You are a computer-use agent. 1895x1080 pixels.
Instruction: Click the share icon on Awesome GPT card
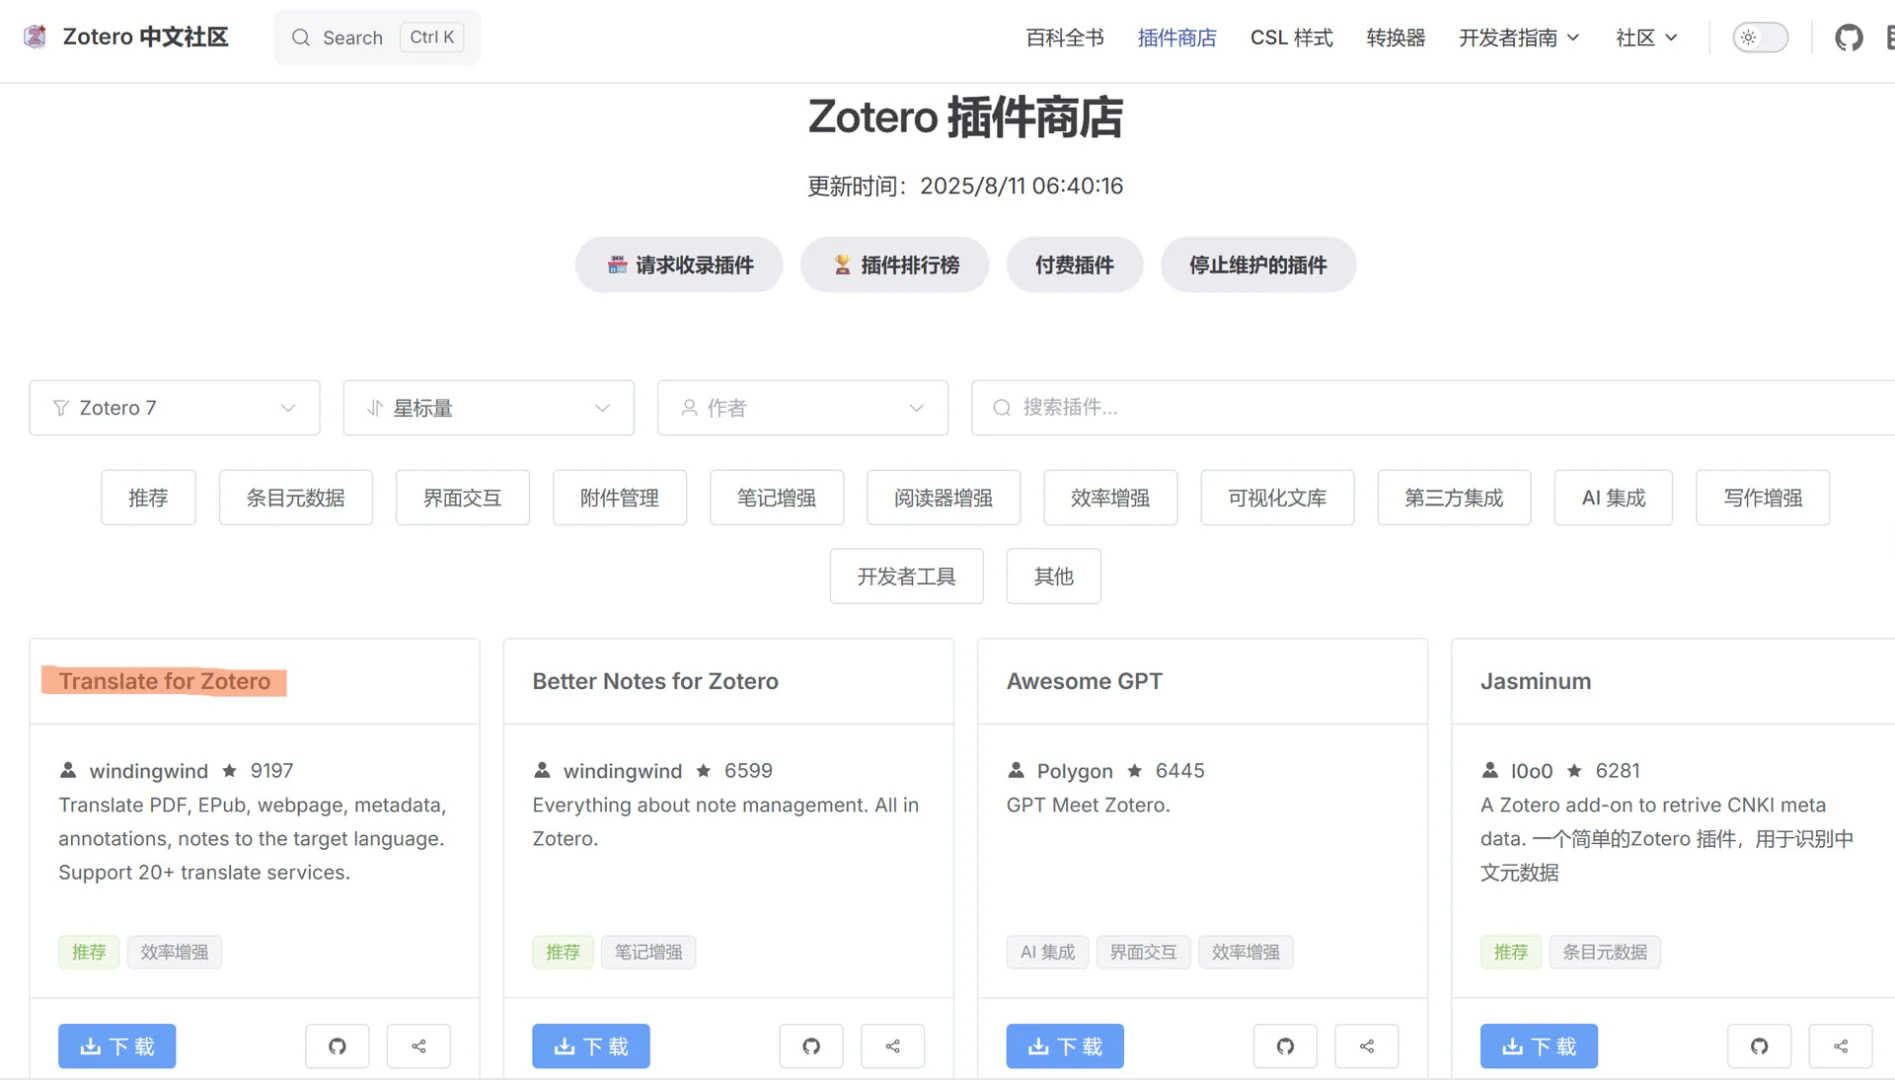[x=1366, y=1045]
